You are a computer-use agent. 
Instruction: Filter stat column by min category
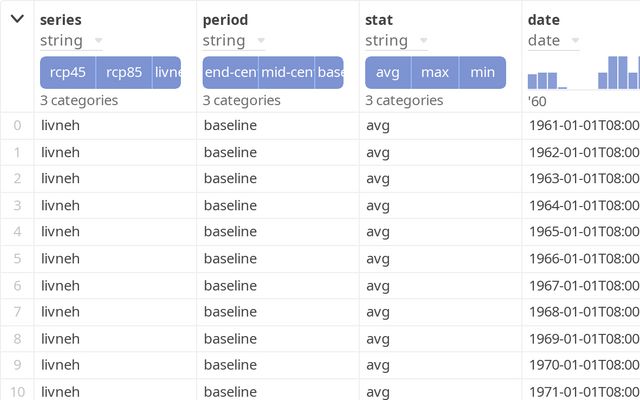(482, 72)
